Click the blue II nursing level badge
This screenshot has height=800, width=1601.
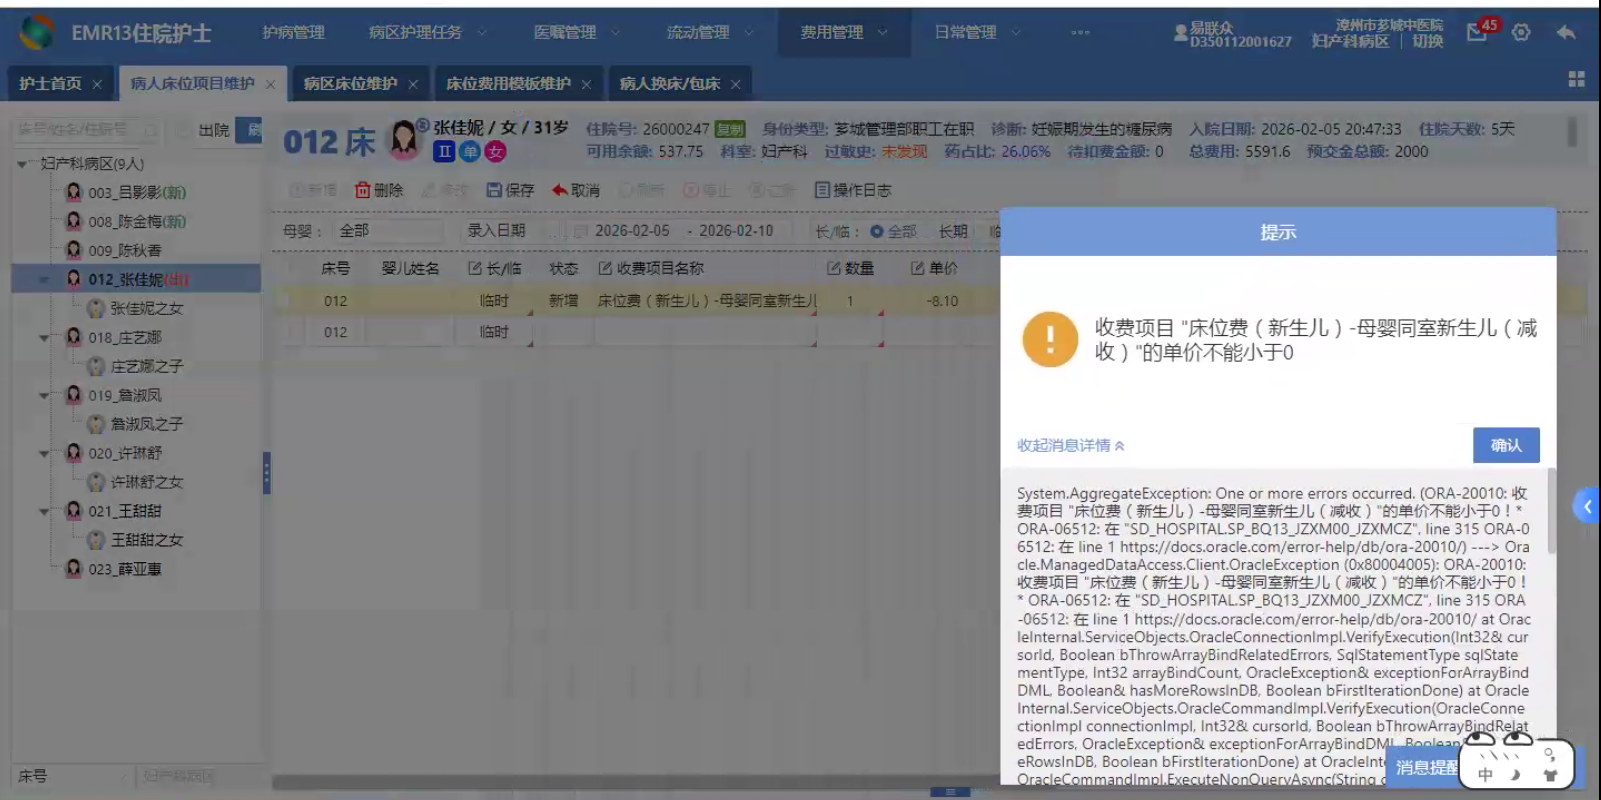pyautogui.click(x=444, y=151)
